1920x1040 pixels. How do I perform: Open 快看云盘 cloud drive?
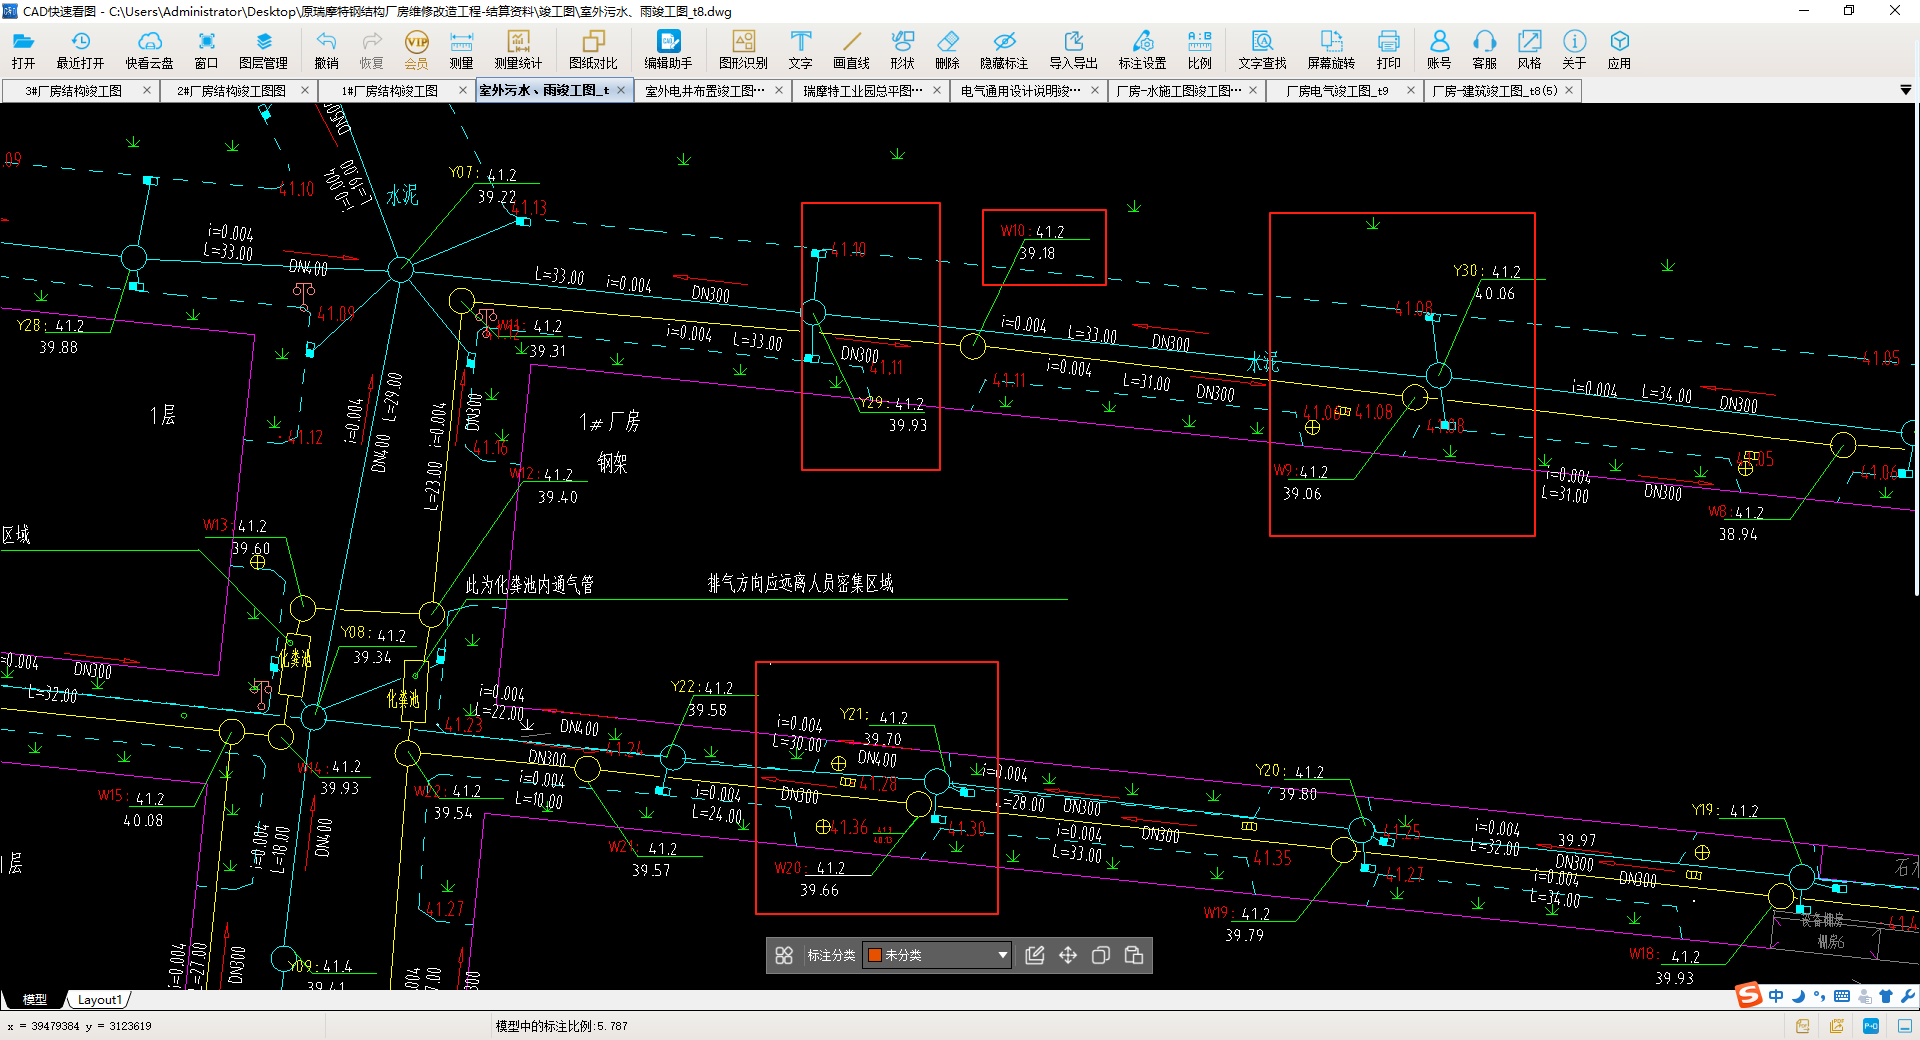(x=149, y=48)
